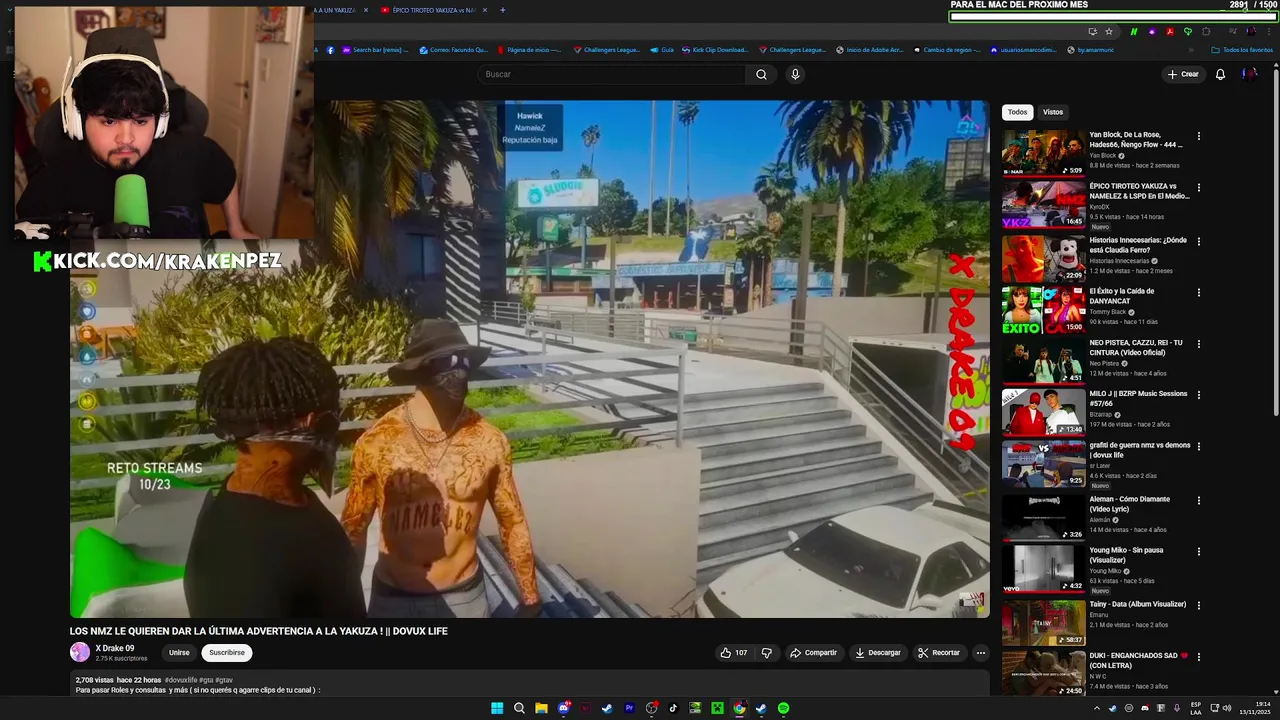Open the account avatar menu
Image resolution: width=1280 pixels, height=720 pixels.
1250,74
